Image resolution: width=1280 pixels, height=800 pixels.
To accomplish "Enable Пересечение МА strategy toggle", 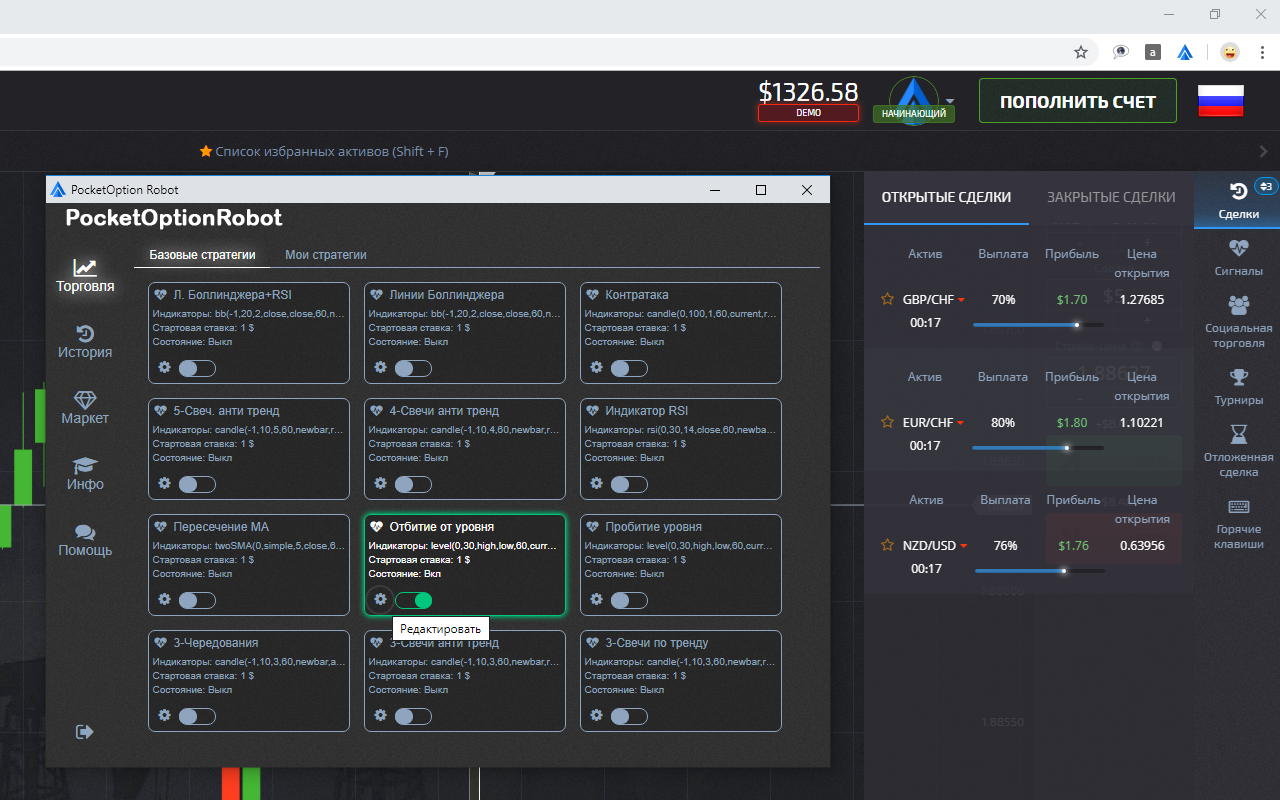I will click(197, 600).
